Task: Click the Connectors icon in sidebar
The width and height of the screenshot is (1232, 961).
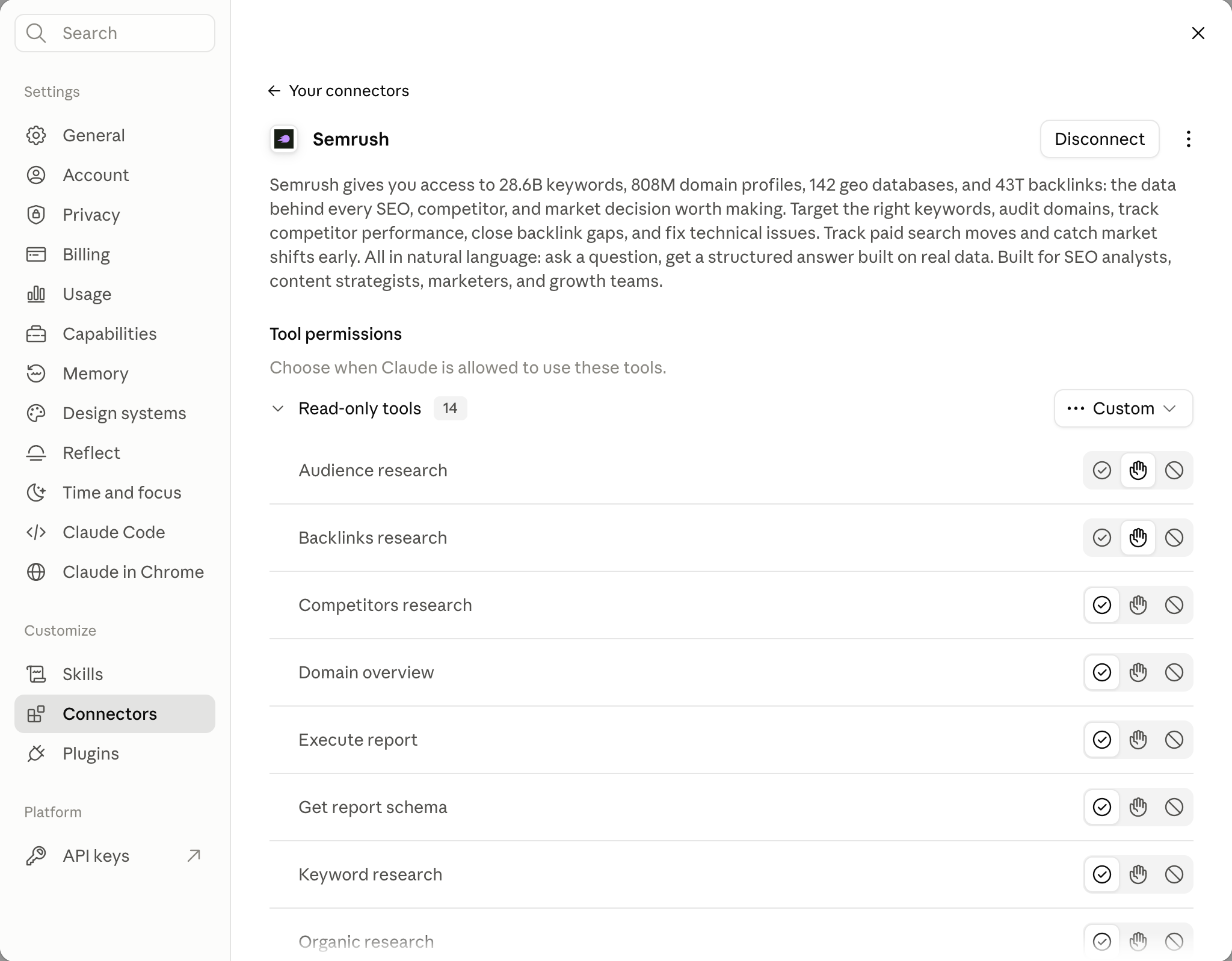Action: pyautogui.click(x=36, y=714)
